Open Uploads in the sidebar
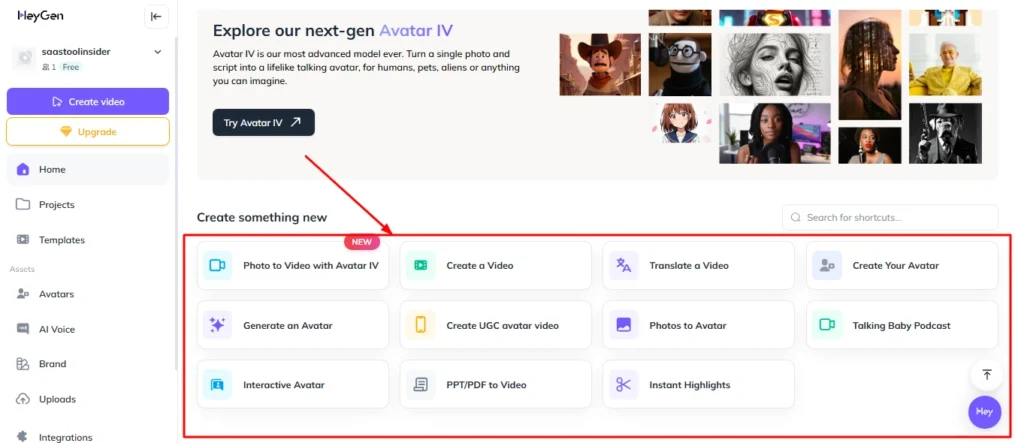The width and height of the screenshot is (1024, 443). pyautogui.click(x=88, y=399)
